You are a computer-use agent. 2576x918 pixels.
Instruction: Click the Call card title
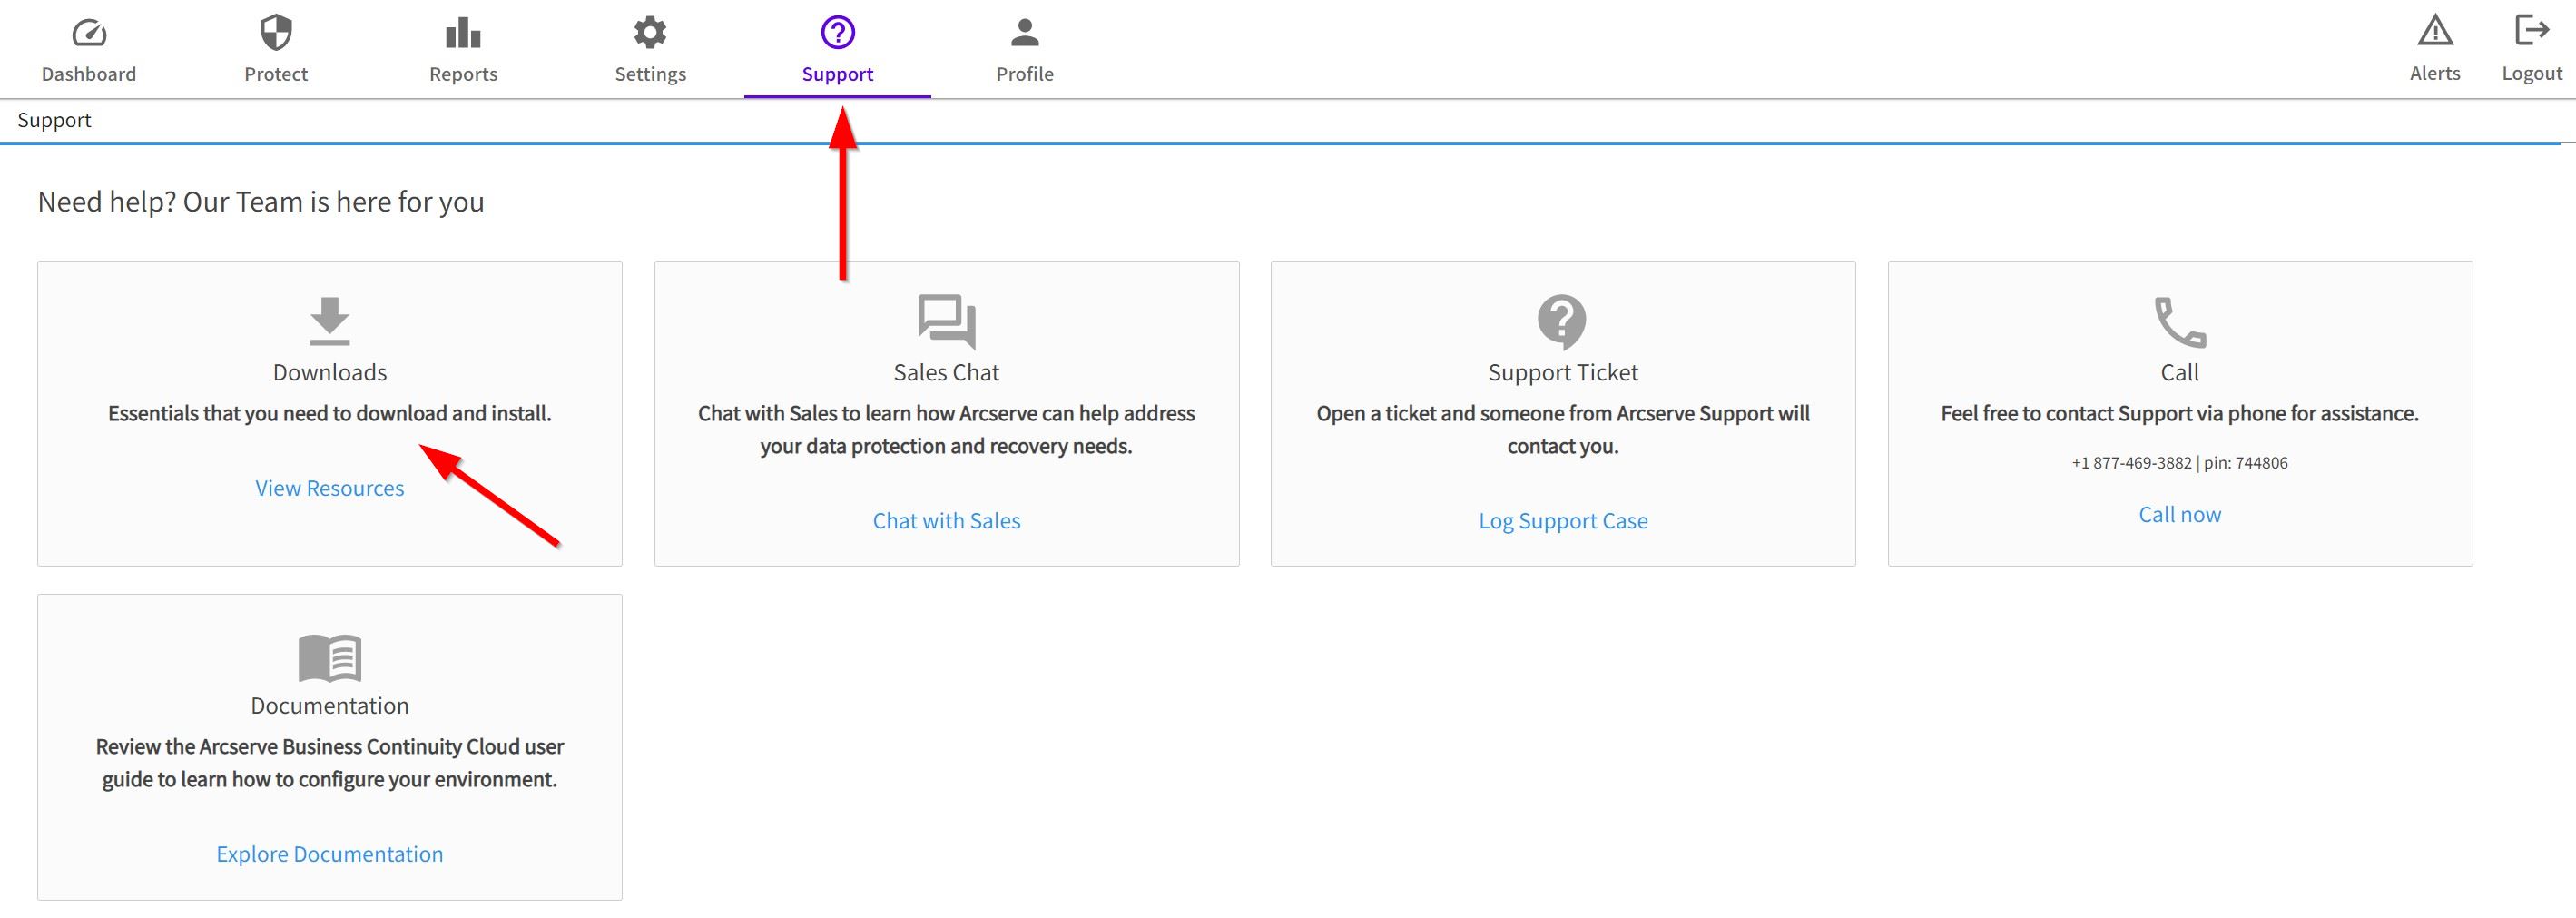click(x=2180, y=372)
